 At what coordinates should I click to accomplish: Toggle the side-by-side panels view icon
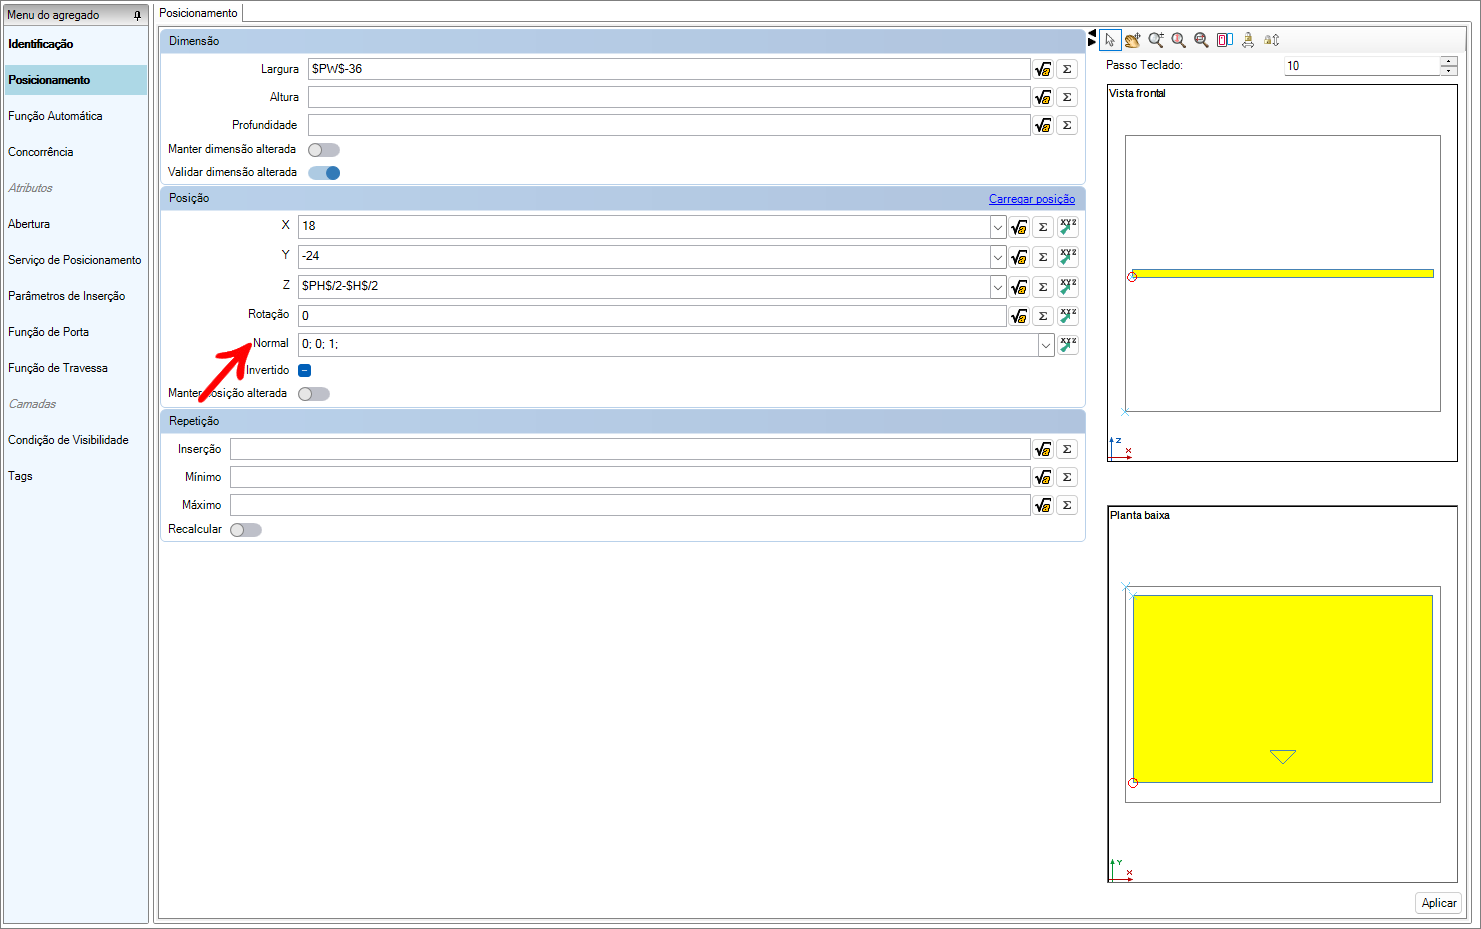1225,40
